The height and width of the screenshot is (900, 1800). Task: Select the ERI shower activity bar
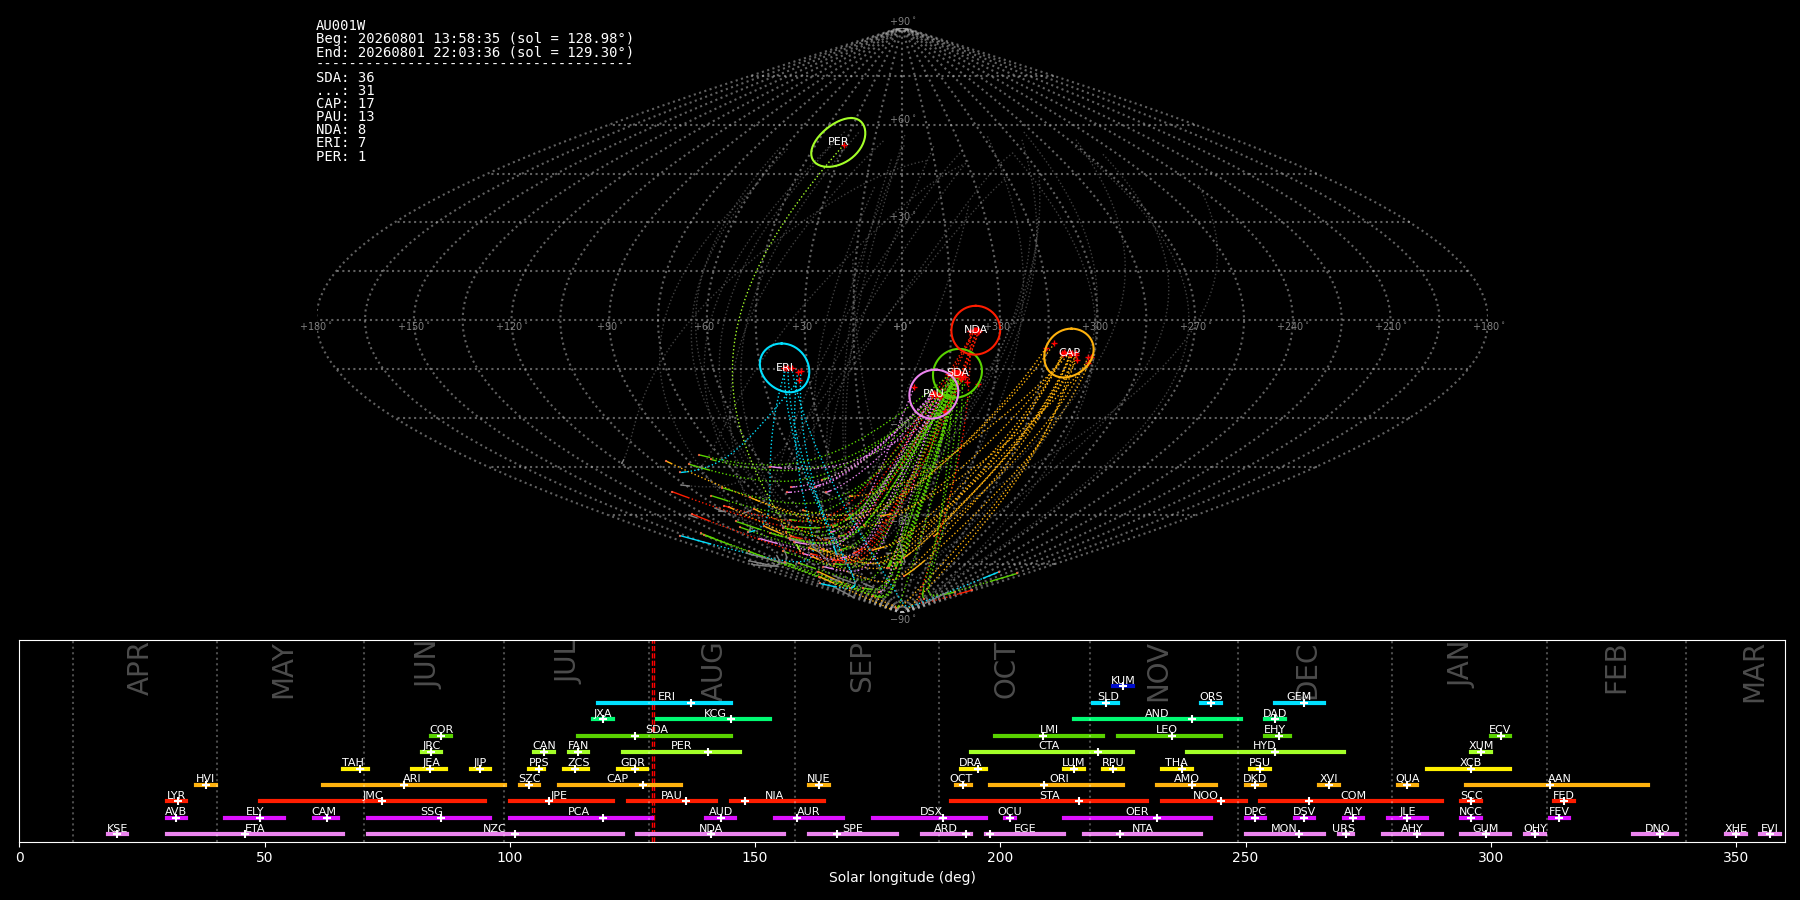(664, 703)
